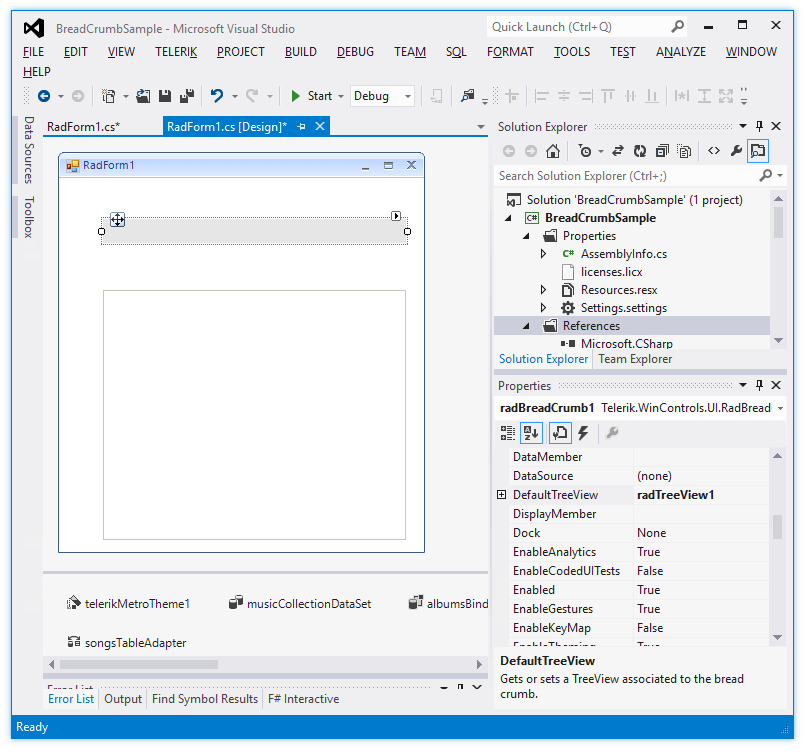Expand the DefaultTreeView property
Viewport: 808px width, 753px height.
coord(500,494)
